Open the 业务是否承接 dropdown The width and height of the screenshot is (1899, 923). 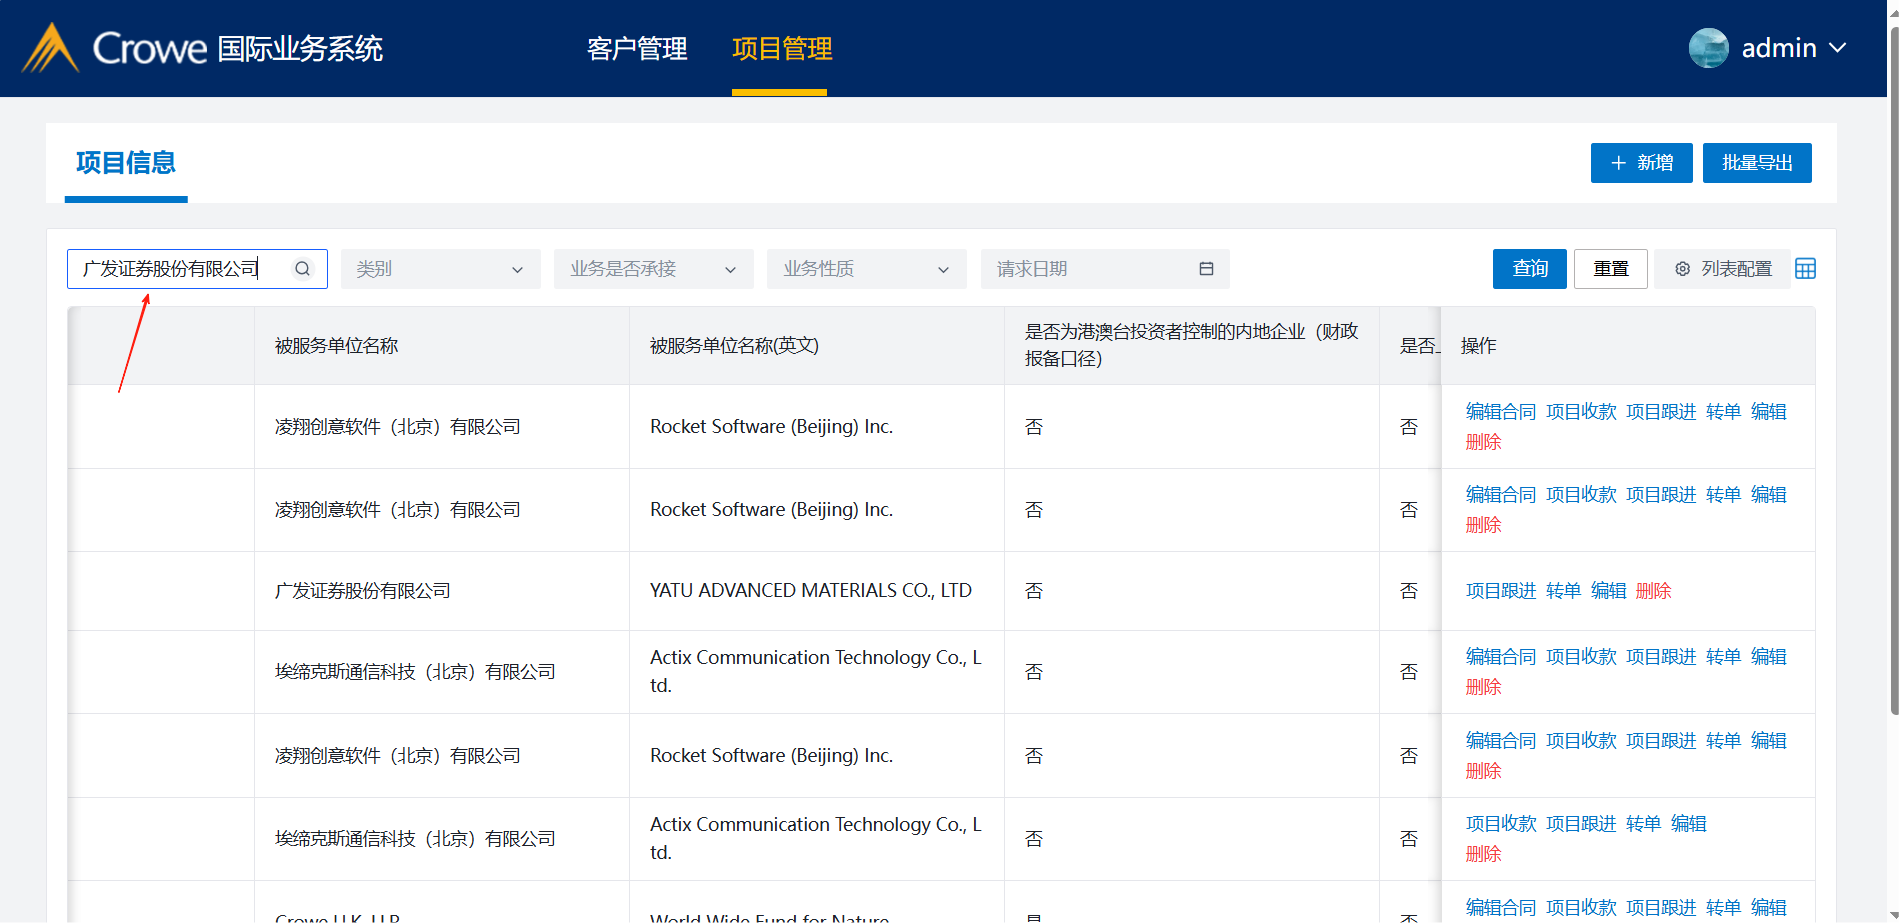tap(653, 269)
